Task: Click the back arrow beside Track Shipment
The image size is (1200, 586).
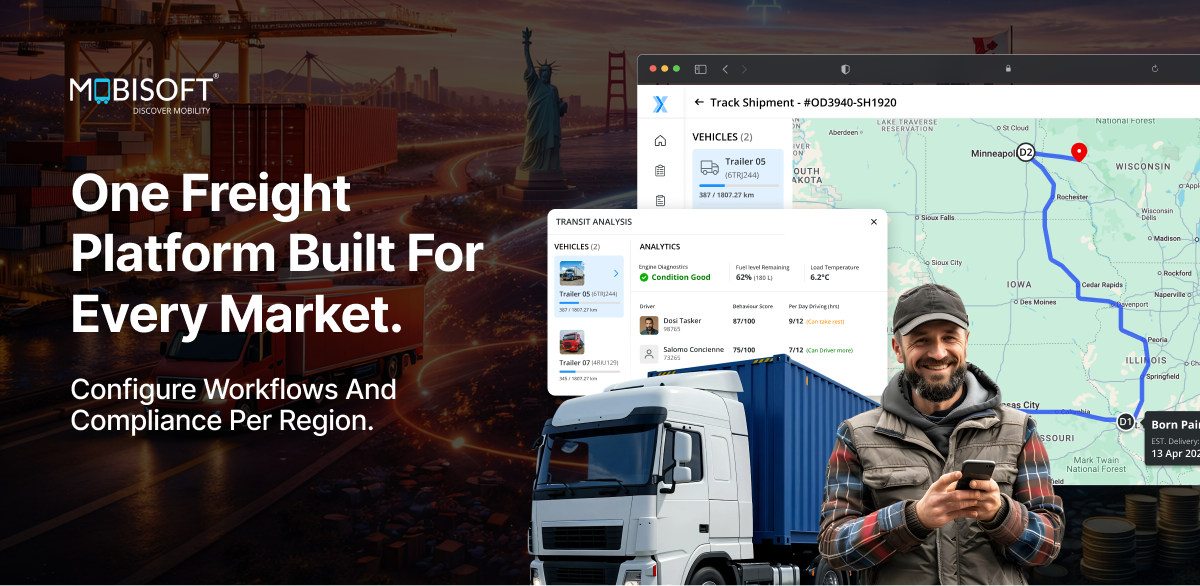Action: click(x=699, y=102)
